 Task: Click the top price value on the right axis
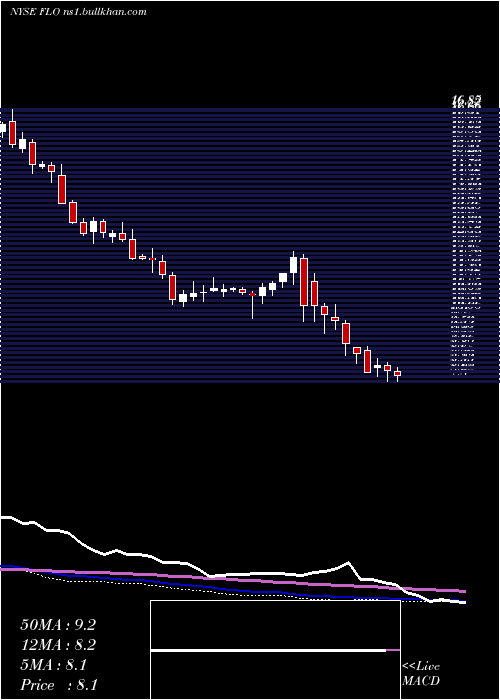[x=467, y=102]
